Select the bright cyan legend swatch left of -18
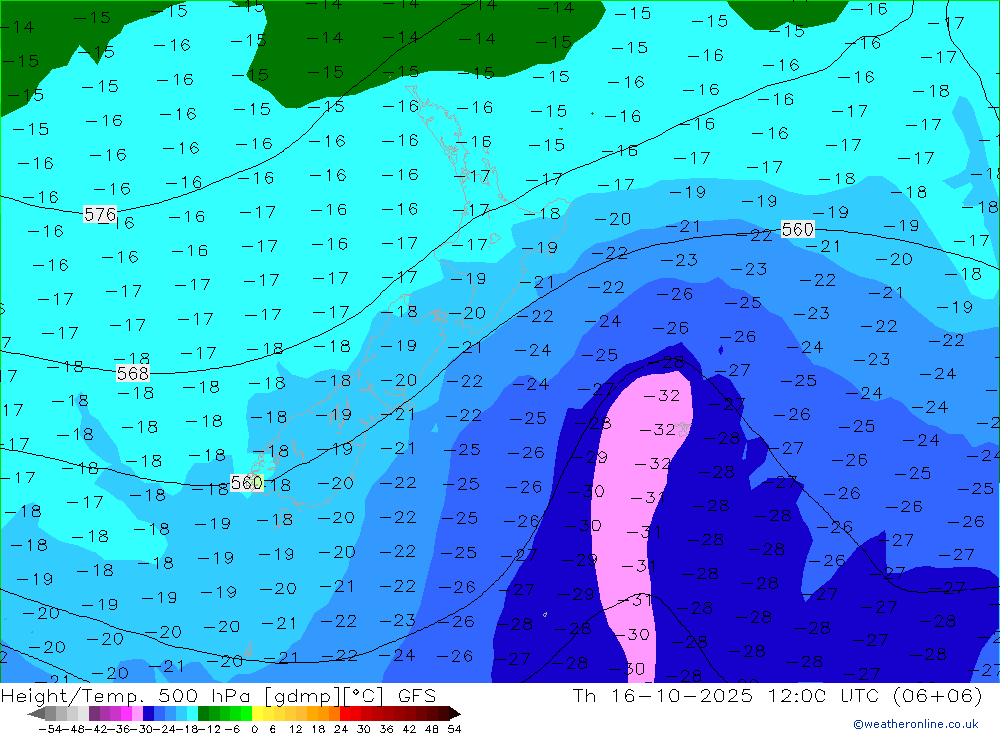 click(x=192, y=713)
